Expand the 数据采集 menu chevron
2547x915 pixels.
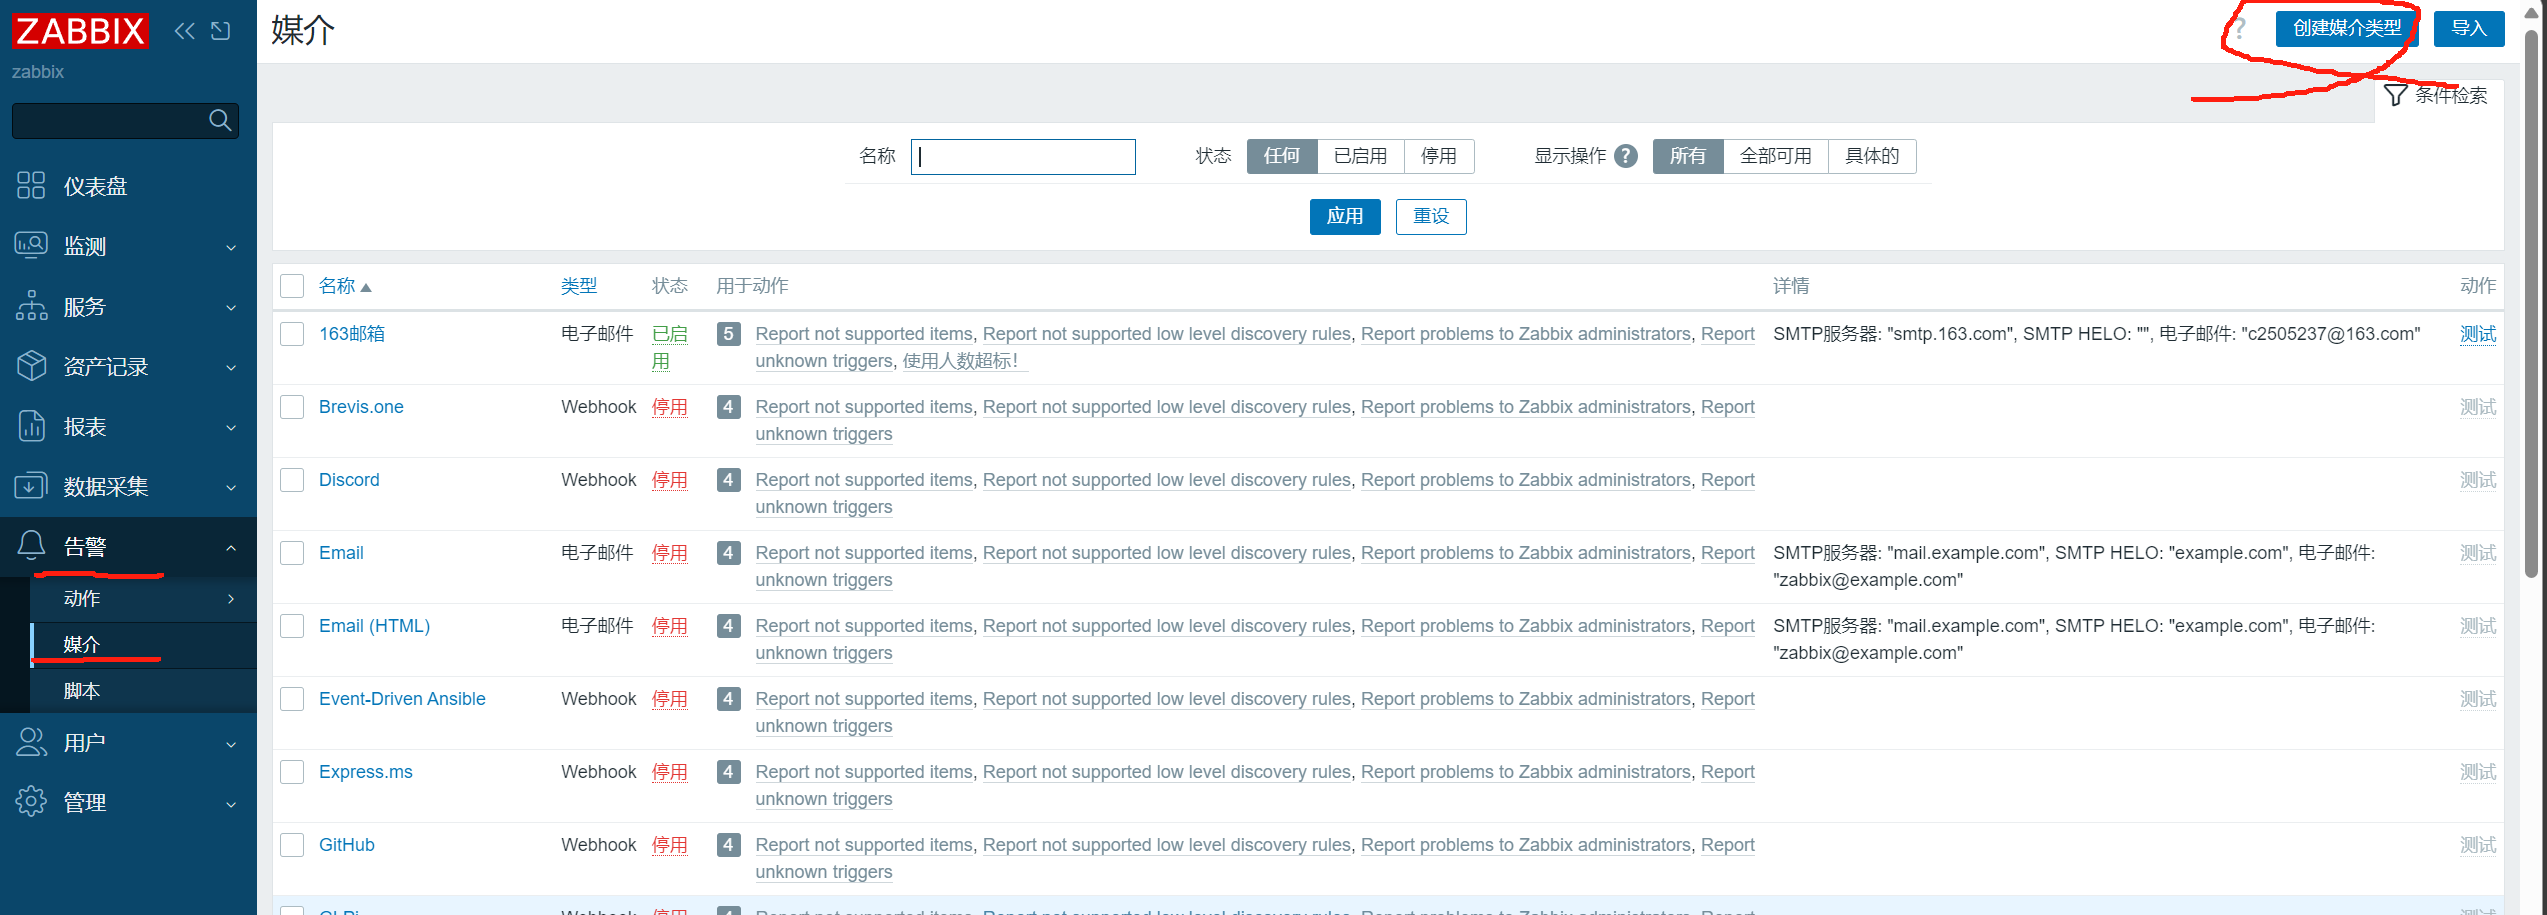pos(231,487)
